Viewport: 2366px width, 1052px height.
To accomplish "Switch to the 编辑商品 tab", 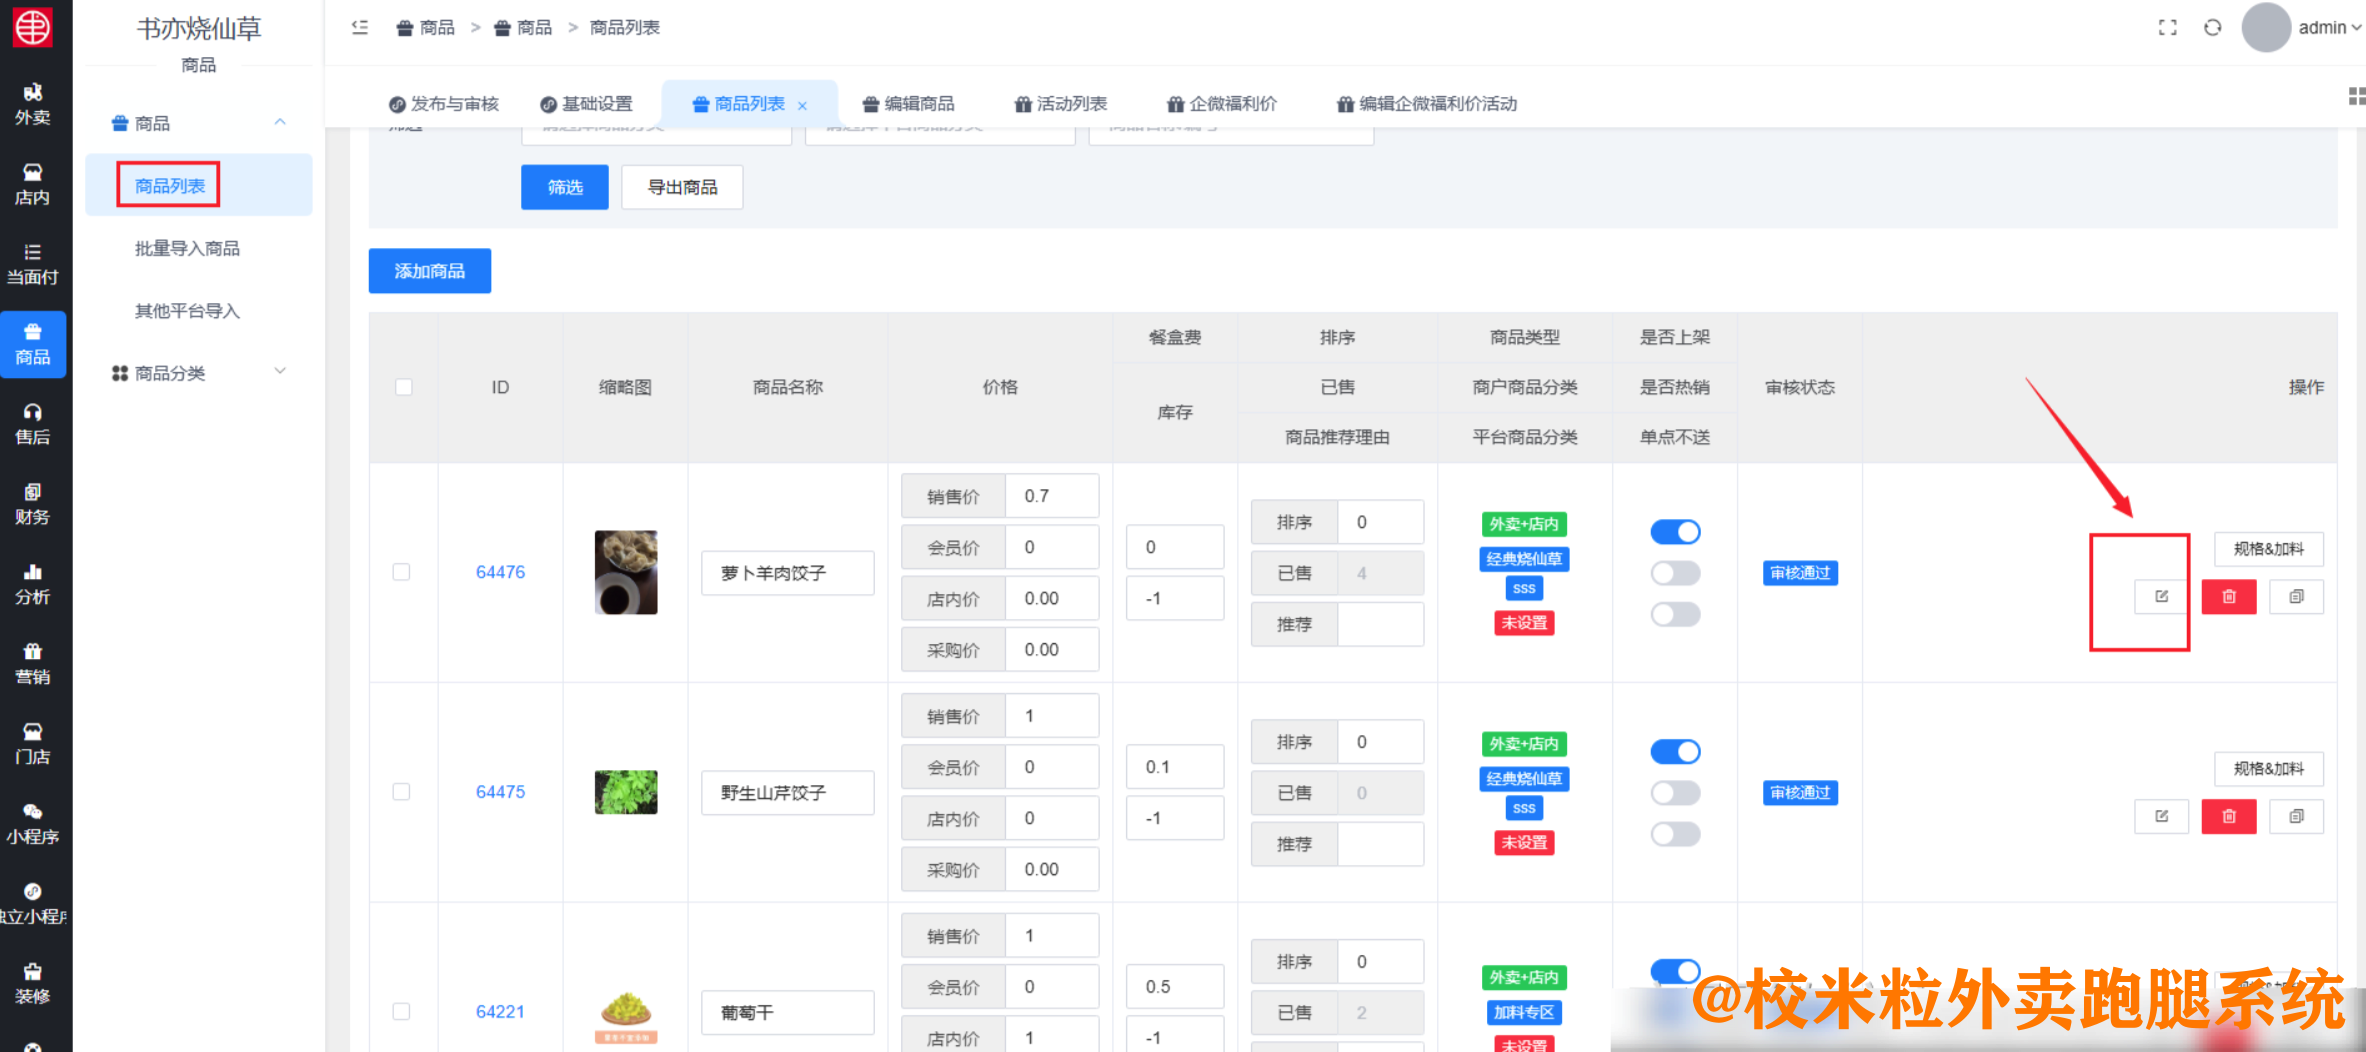I will click(x=908, y=103).
